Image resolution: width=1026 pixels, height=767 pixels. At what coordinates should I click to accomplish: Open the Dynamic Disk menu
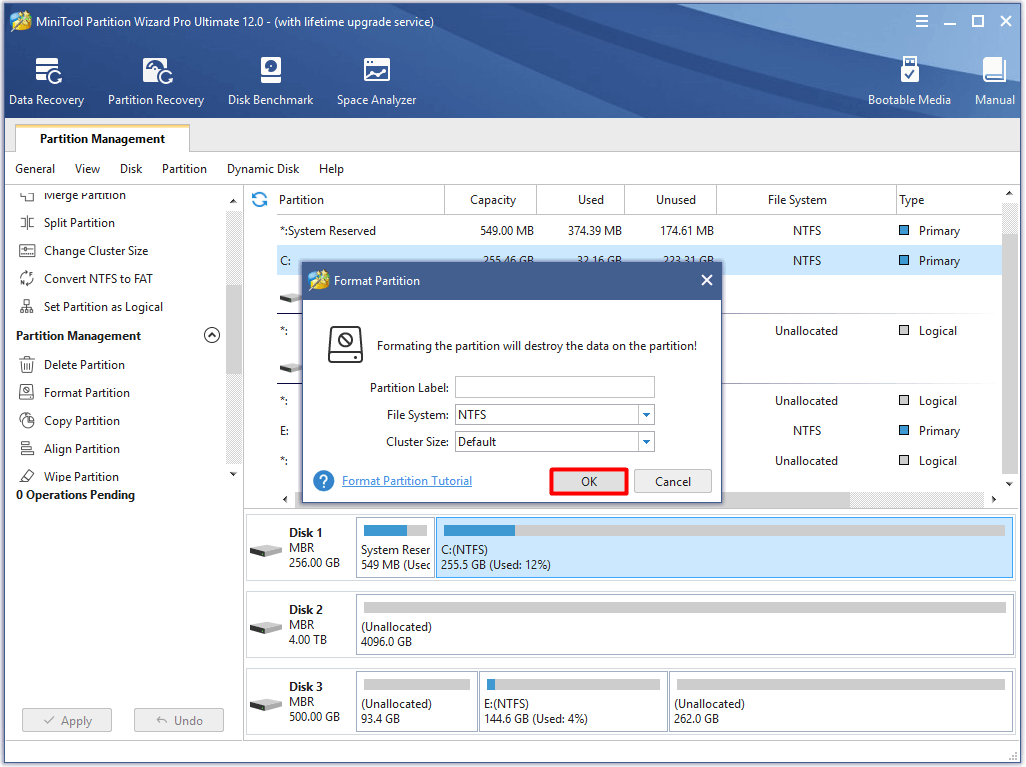(x=262, y=169)
